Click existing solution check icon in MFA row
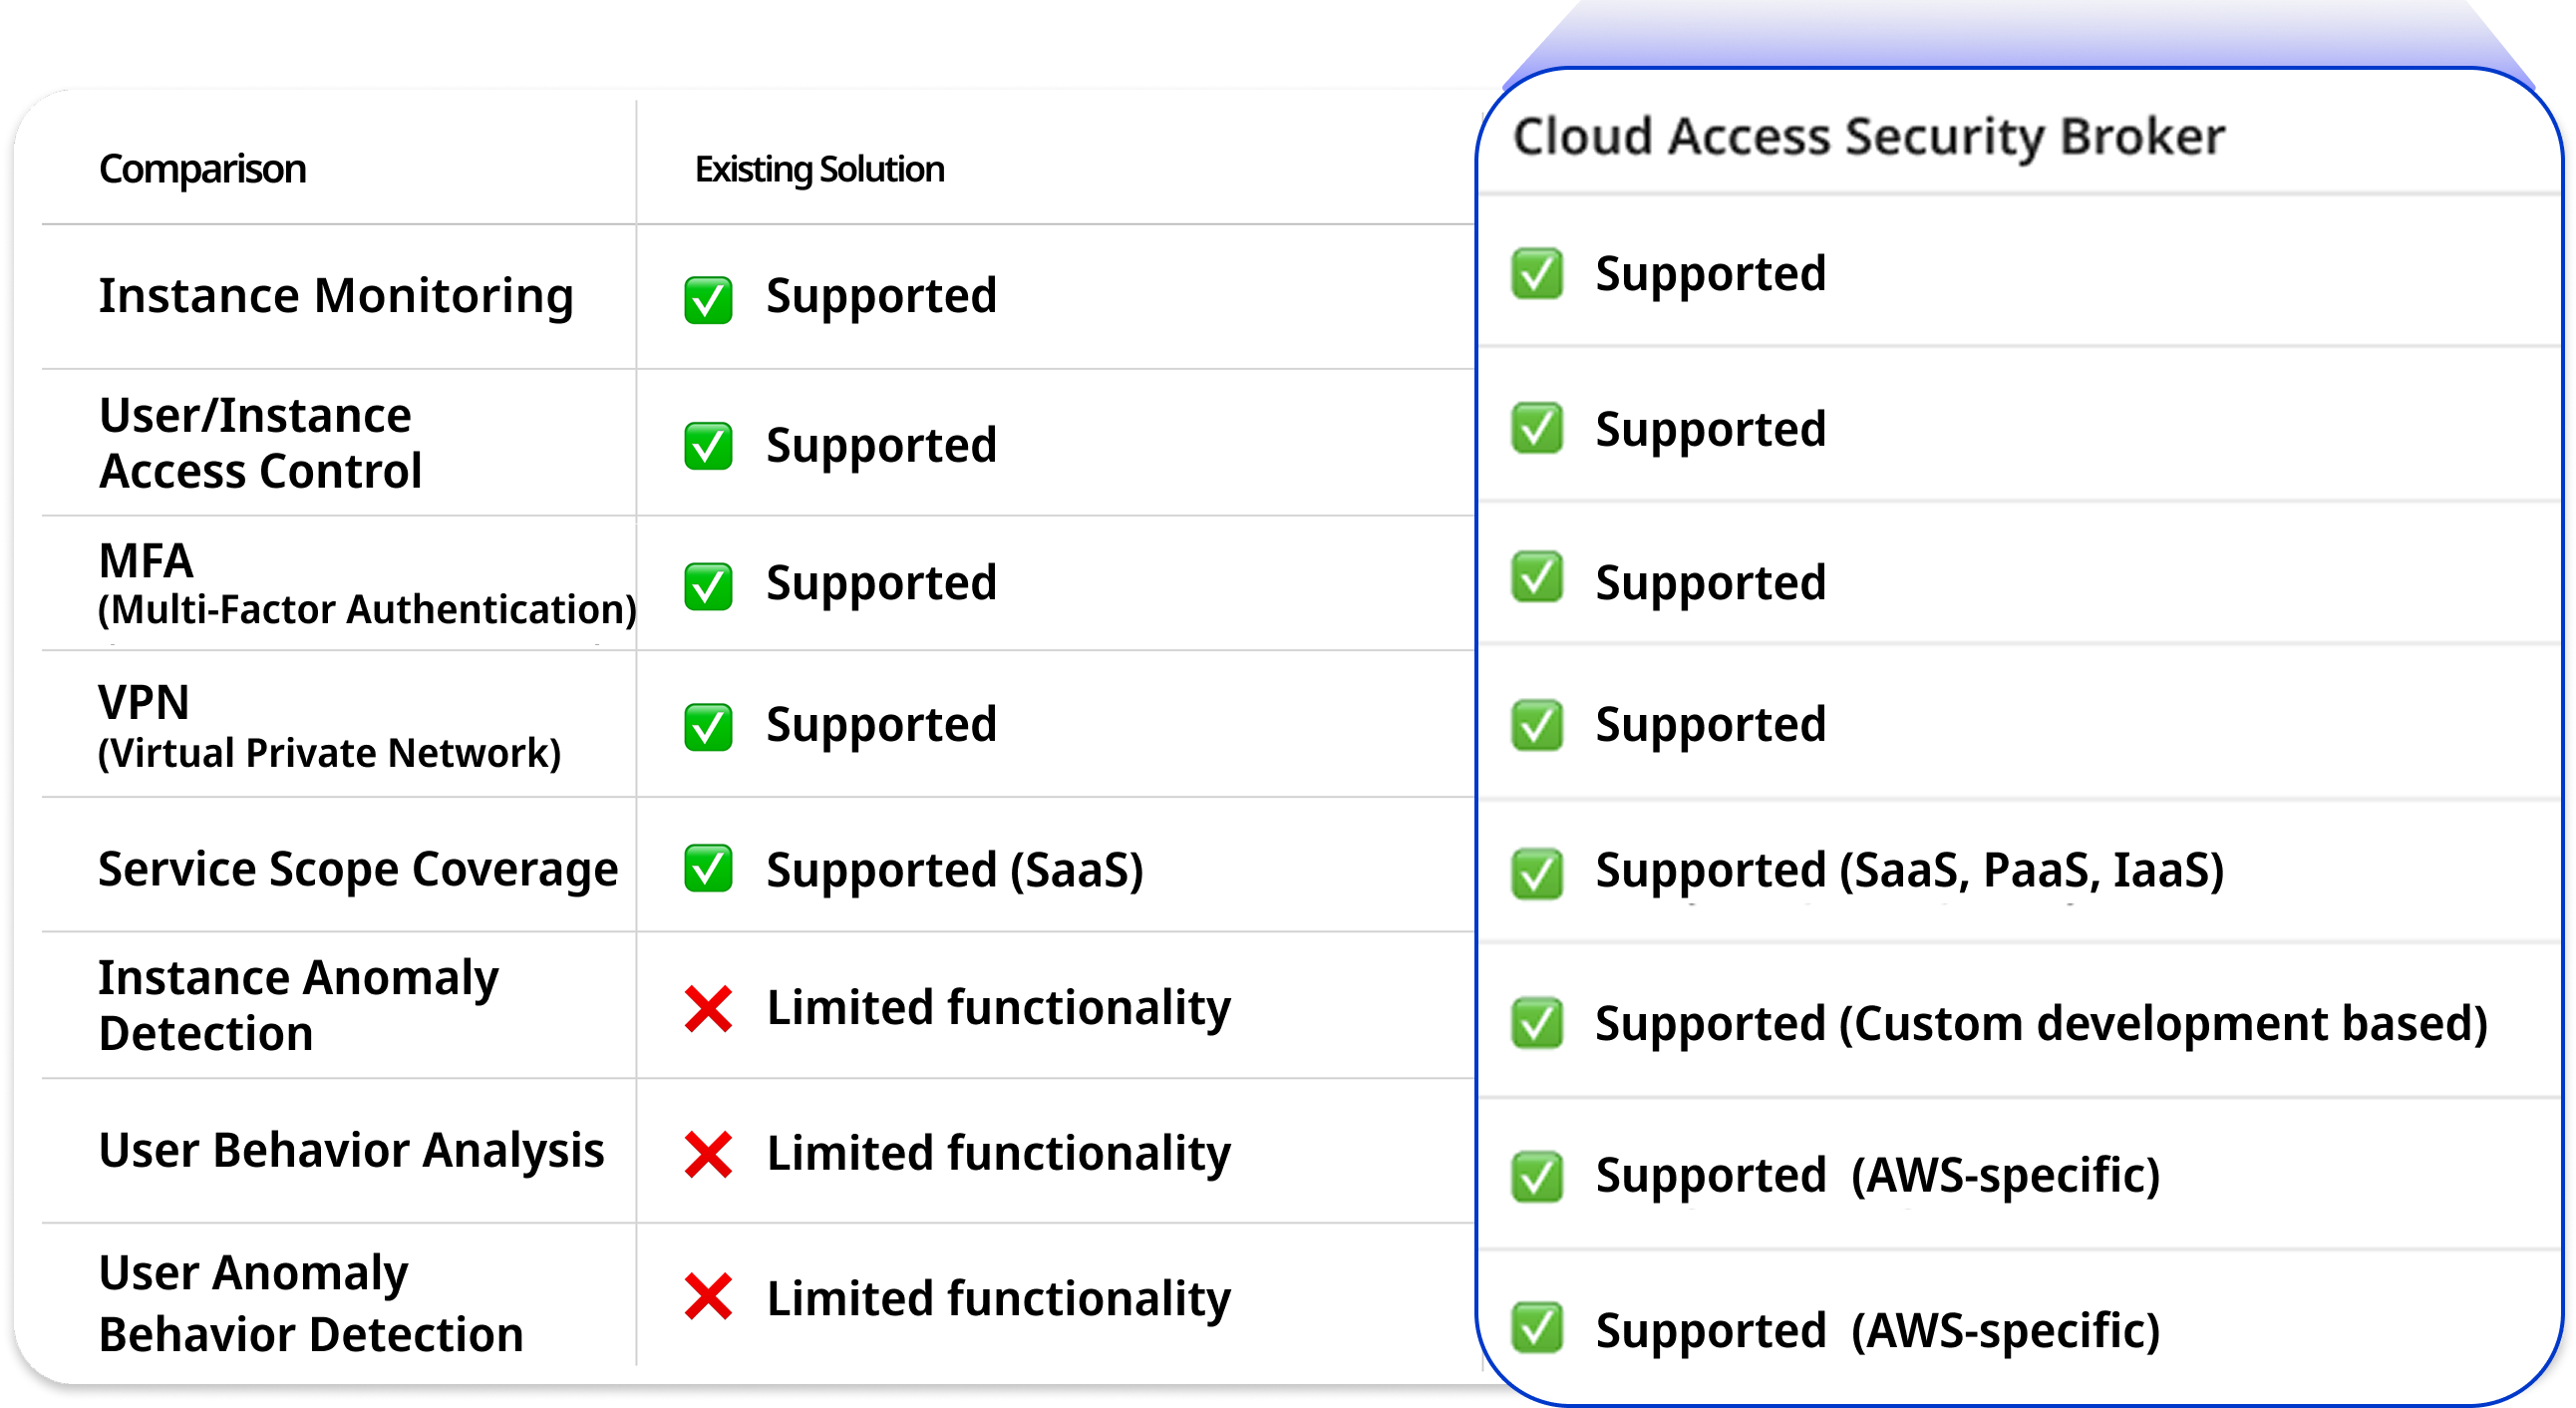 pos(708,585)
